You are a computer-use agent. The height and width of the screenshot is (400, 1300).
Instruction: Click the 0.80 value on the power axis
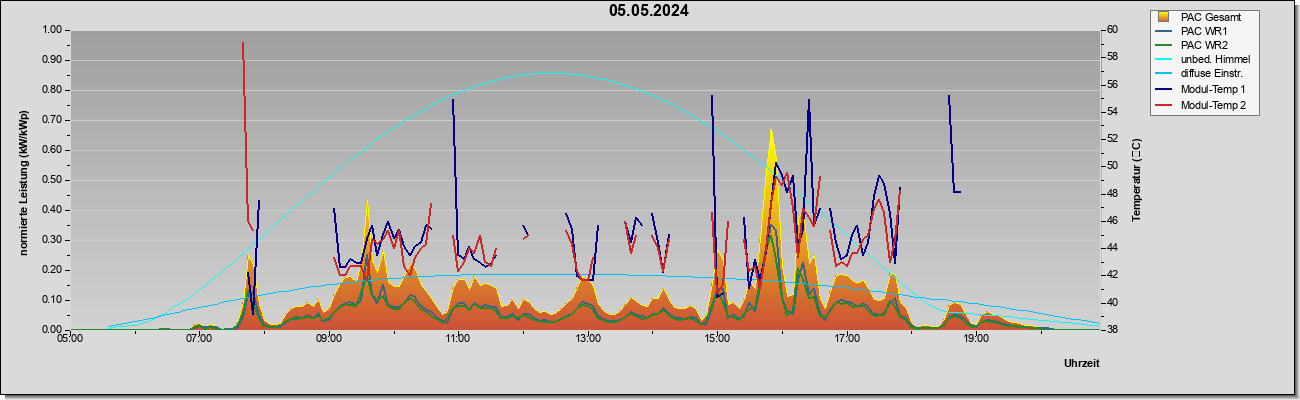(x=51, y=90)
